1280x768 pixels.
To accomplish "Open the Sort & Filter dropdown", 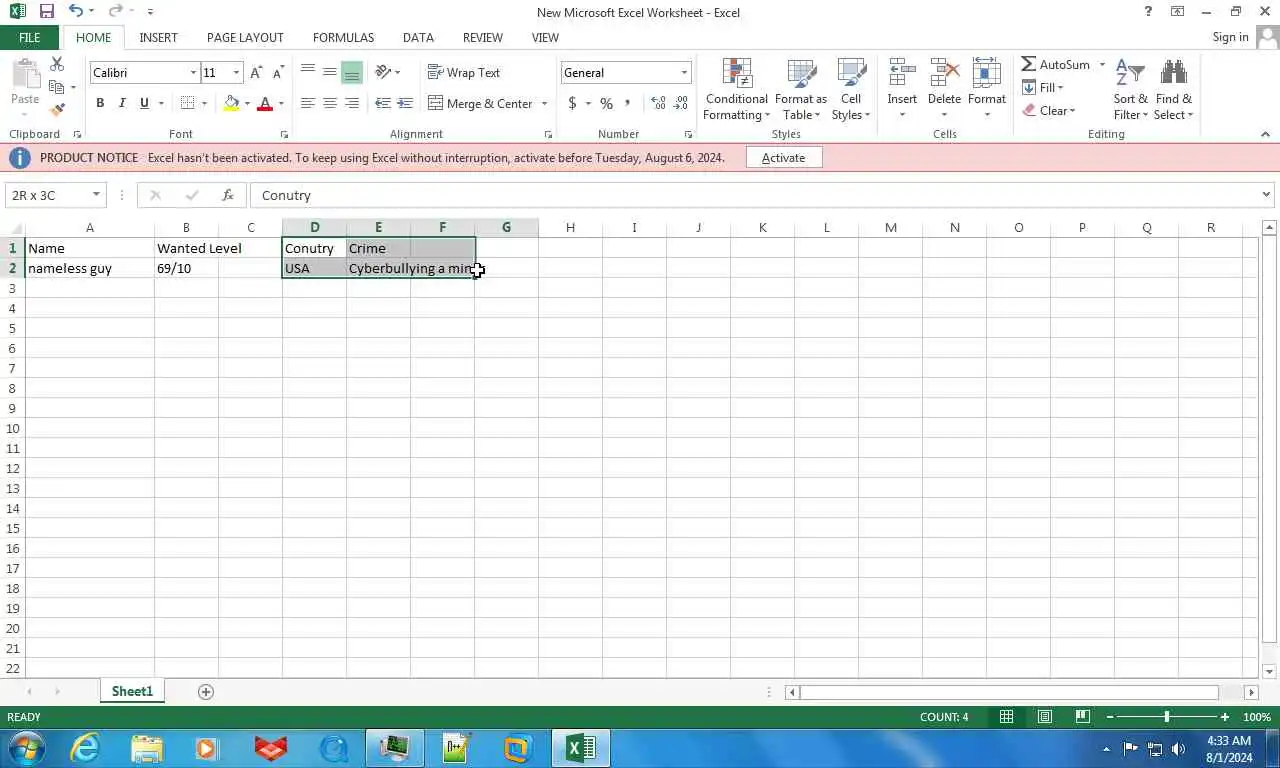I will (x=1131, y=90).
